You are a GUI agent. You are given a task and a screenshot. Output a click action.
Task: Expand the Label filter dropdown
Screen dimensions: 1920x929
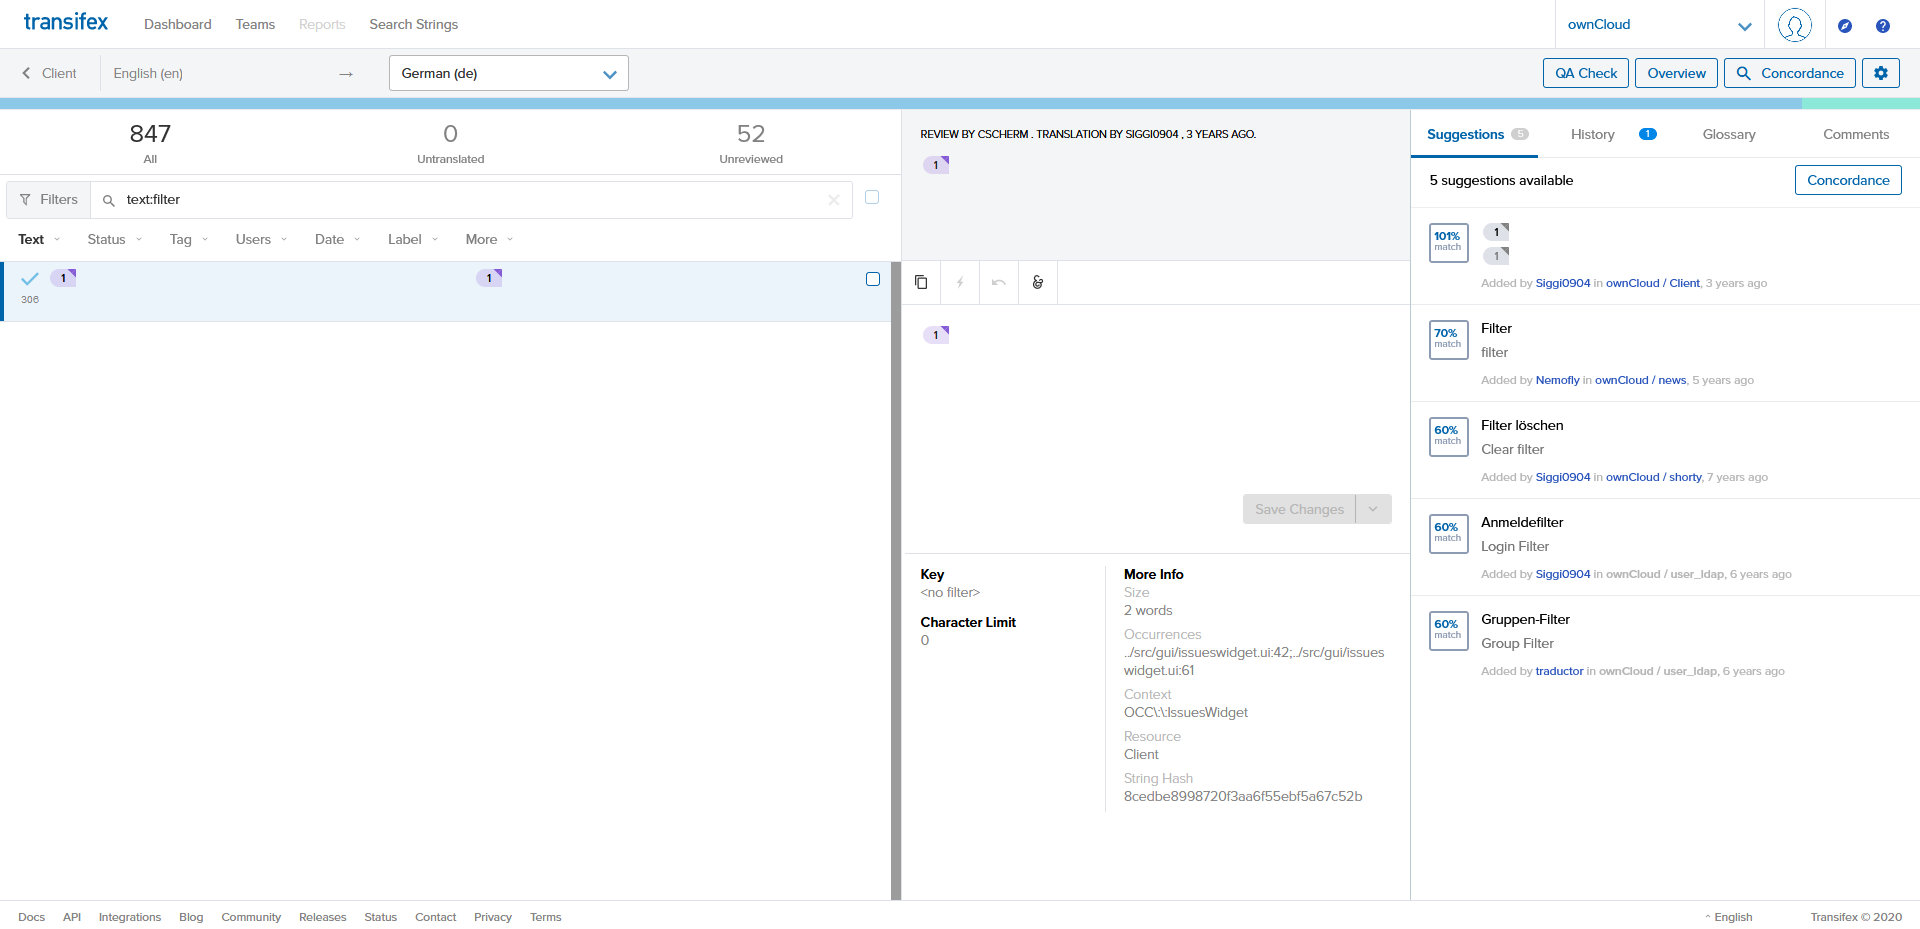pos(414,239)
